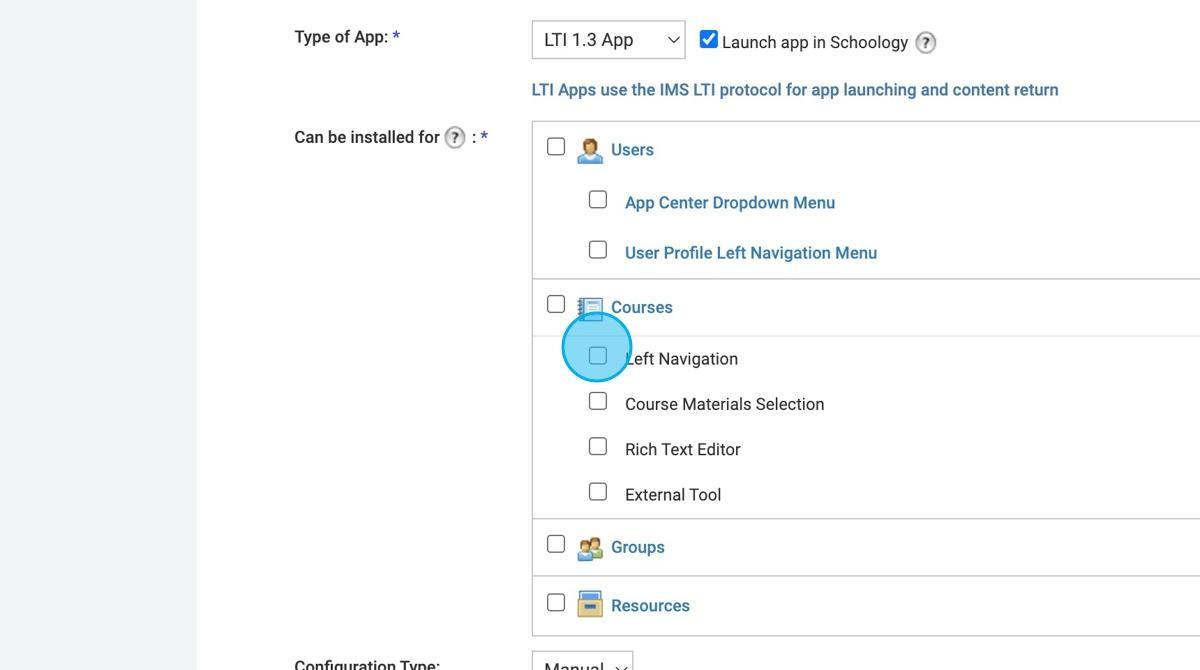The height and width of the screenshot is (670, 1200).
Task: Check the Groups installation checkbox
Action: tap(556, 543)
